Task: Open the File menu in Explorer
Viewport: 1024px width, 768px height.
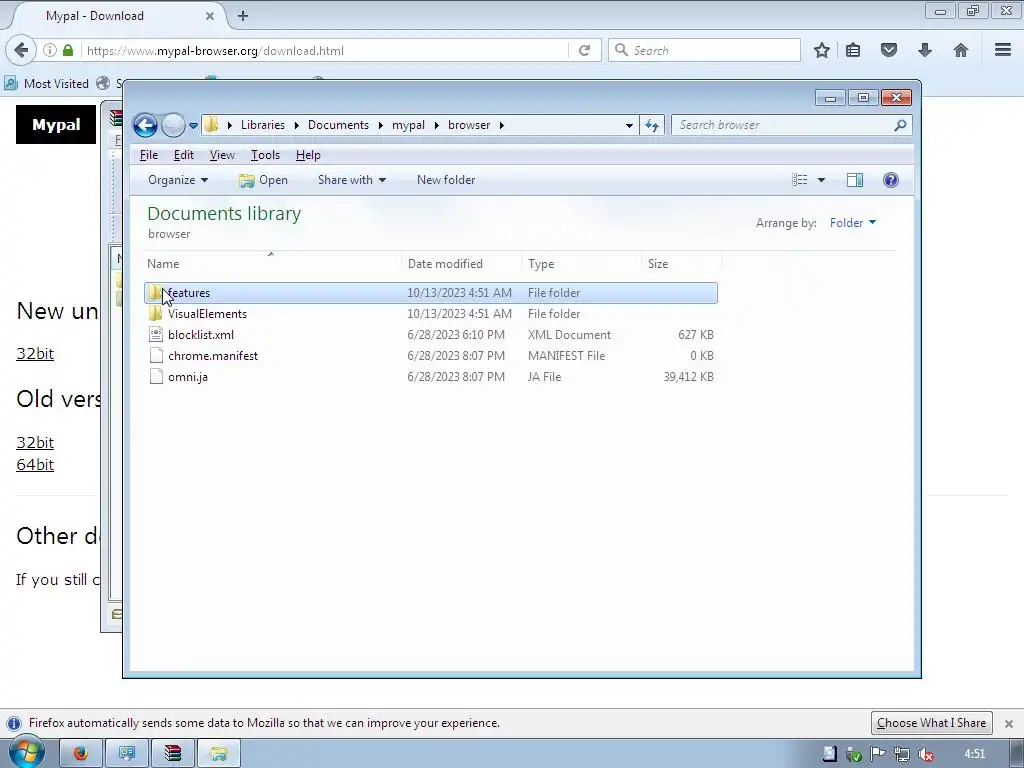Action: 149,155
